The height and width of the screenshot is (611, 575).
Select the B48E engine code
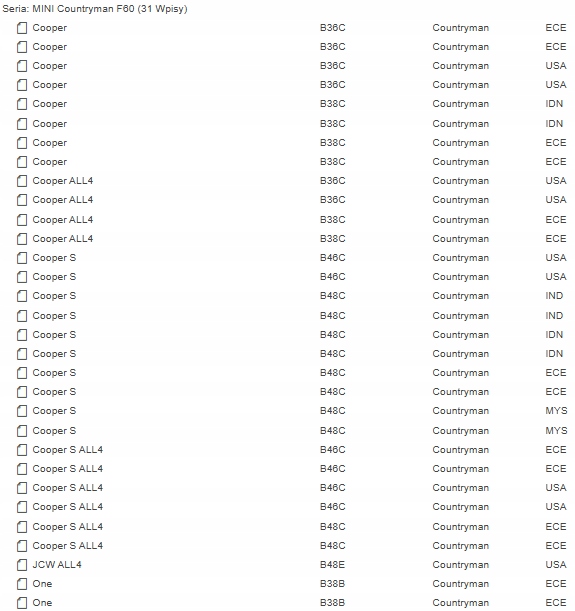coord(332,565)
